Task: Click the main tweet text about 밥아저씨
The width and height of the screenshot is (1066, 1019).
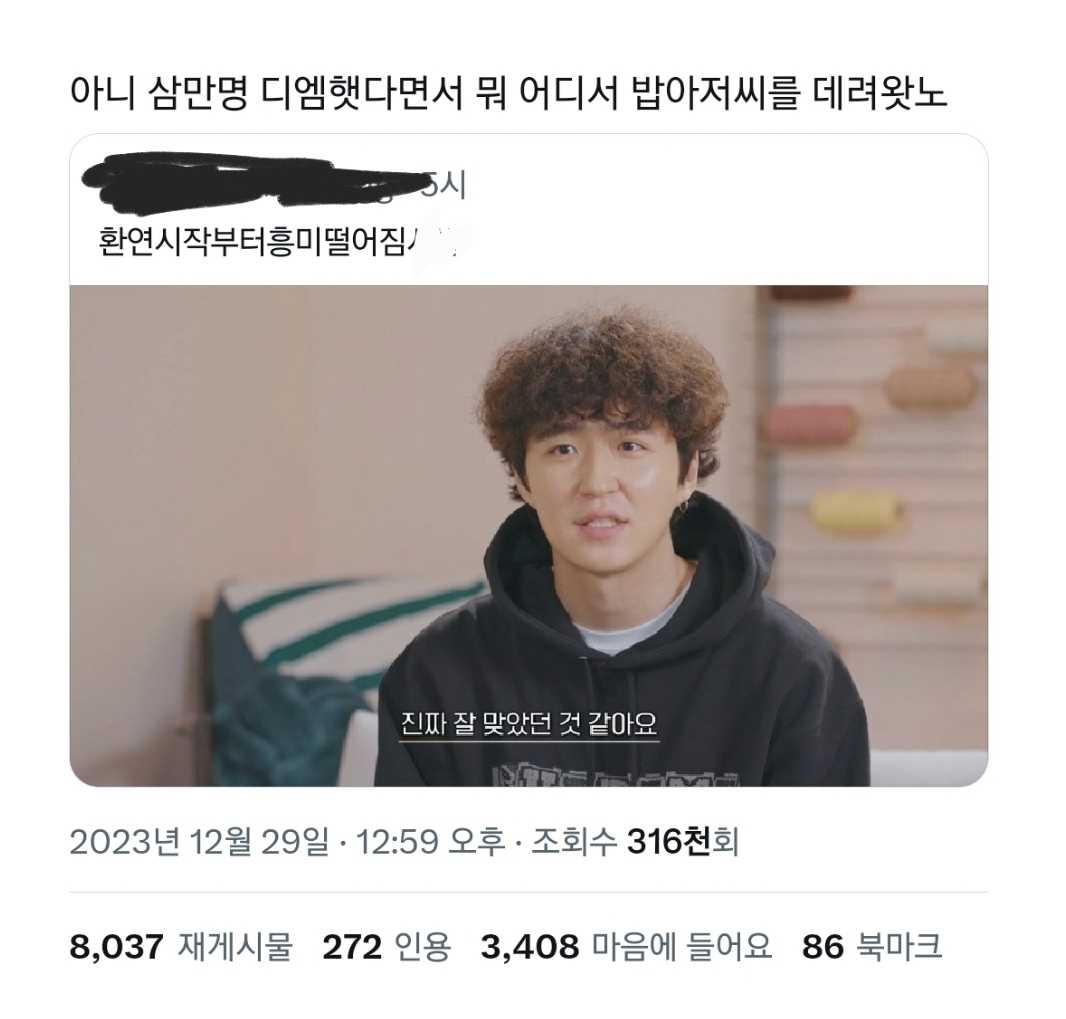Action: (x=508, y=94)
